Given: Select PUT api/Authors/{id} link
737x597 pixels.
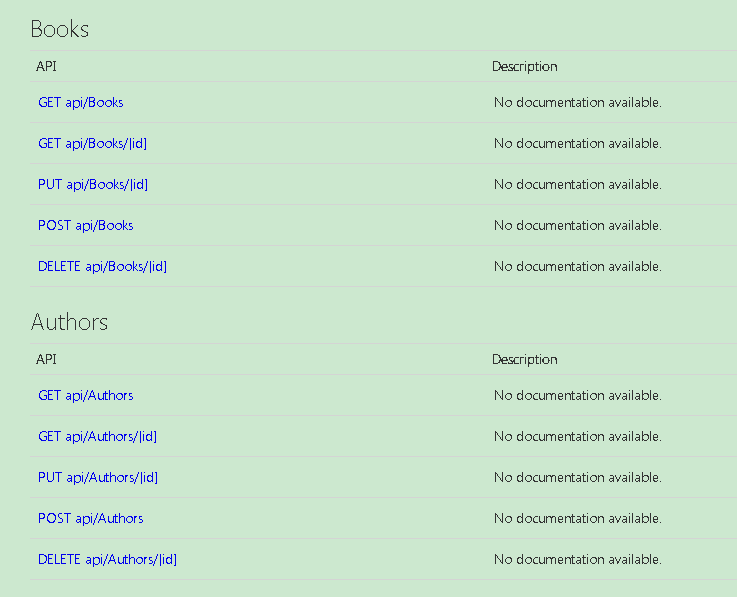Looking at the screenshot, I should pyautogui.click(x=98, y=477).
